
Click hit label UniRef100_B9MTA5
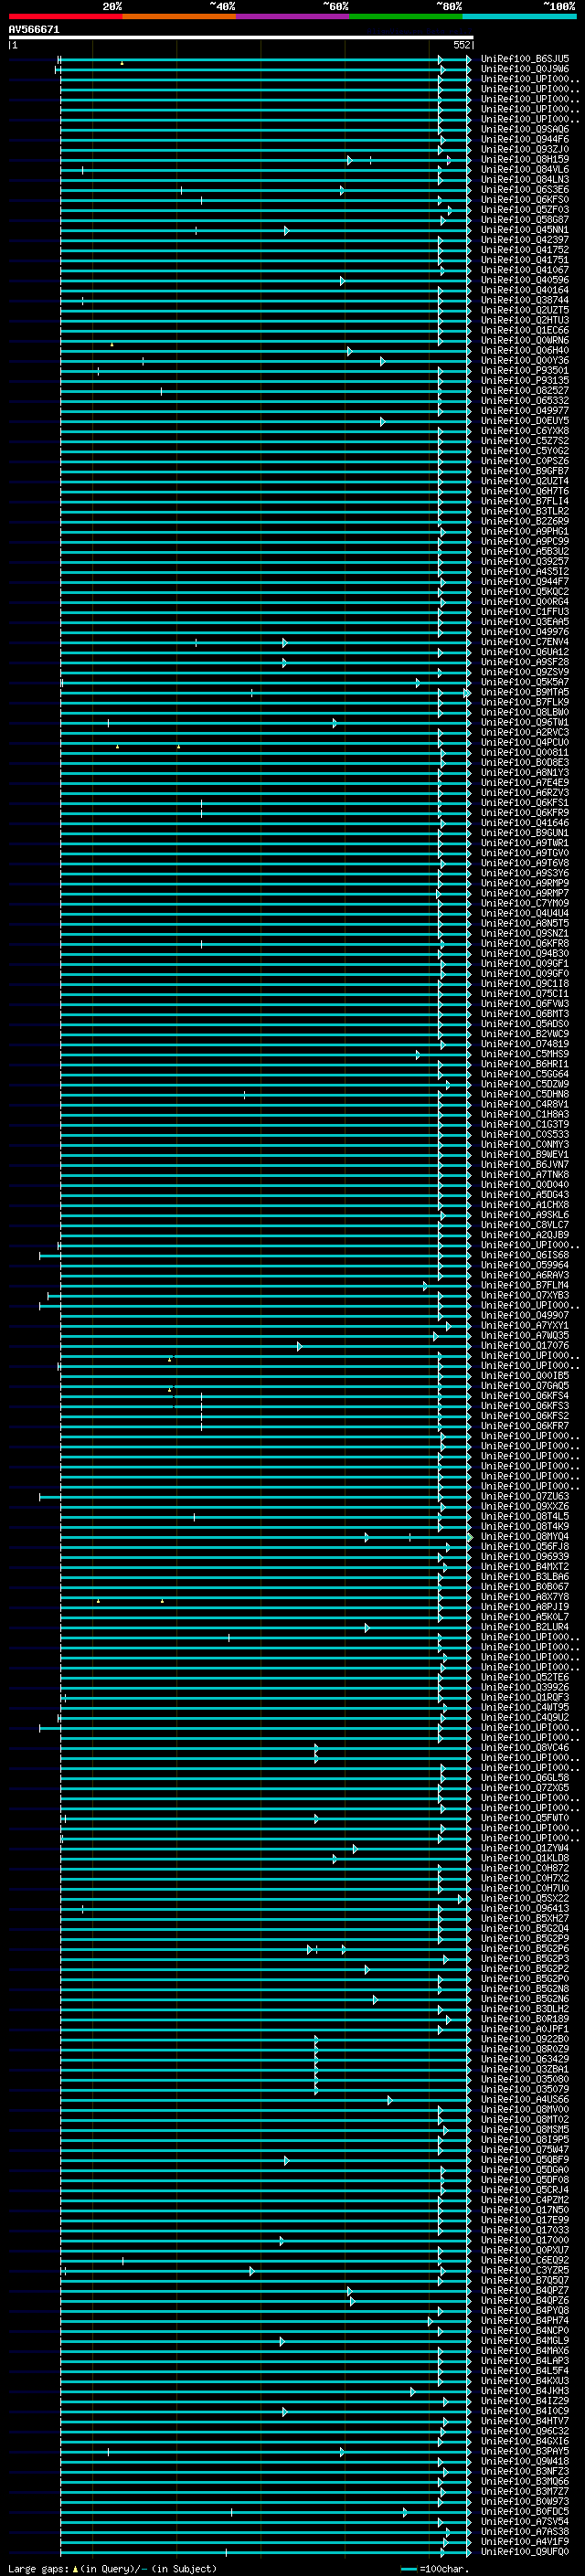[x=525, y=692]
